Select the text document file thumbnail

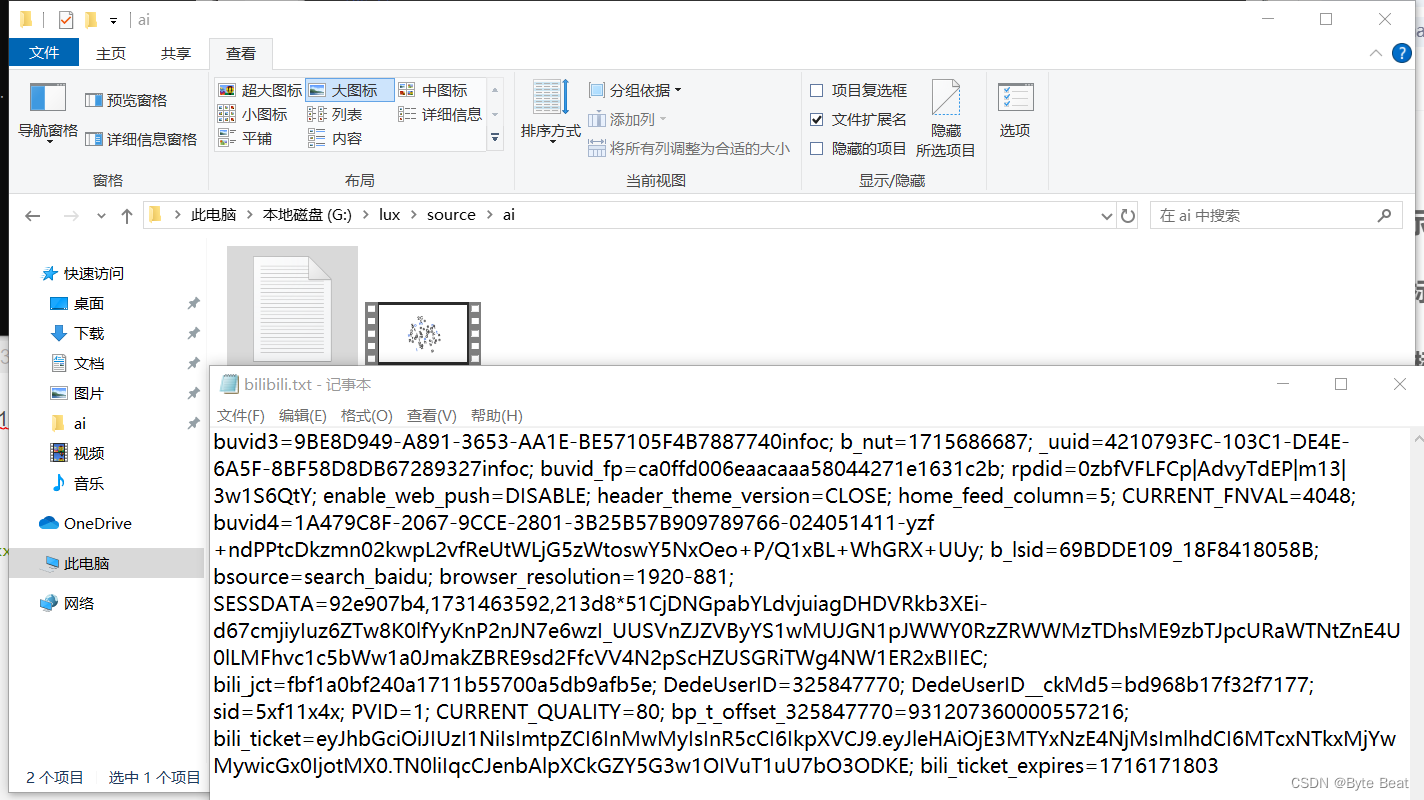tap(292, 307)
